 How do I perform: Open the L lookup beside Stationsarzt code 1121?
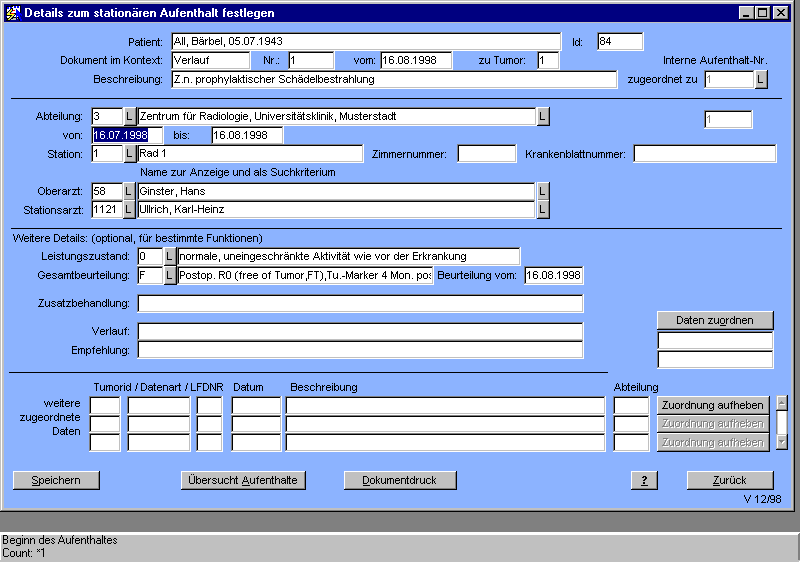pos(129,210)
